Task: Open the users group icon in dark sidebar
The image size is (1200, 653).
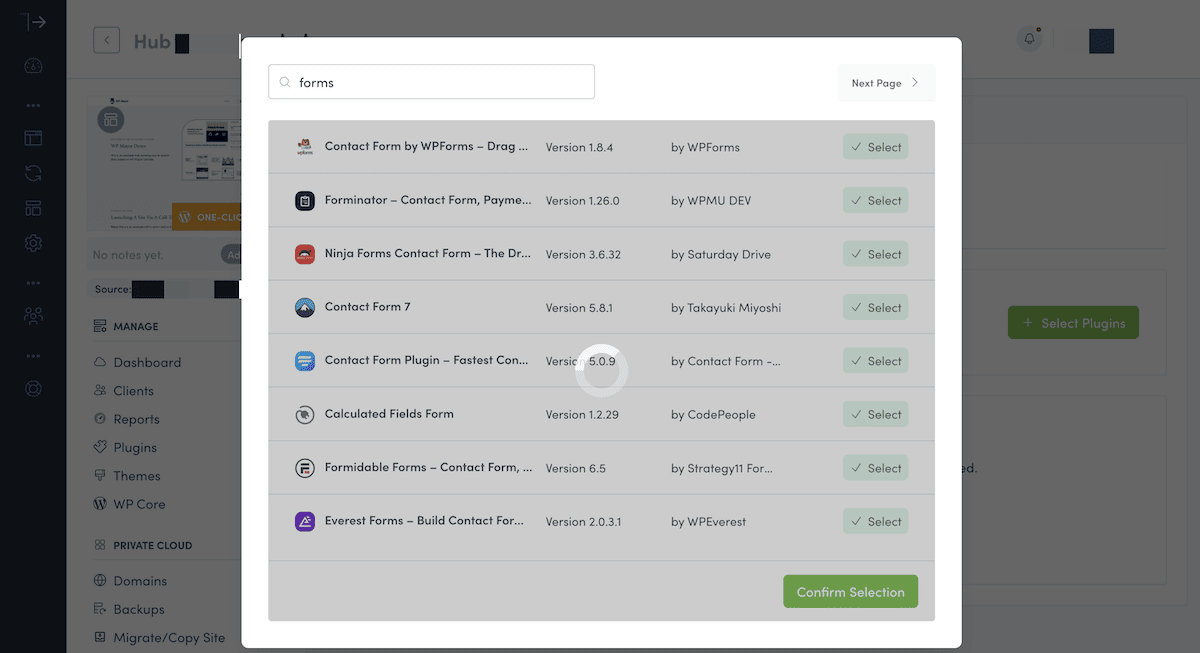Action: pos(34,315)
